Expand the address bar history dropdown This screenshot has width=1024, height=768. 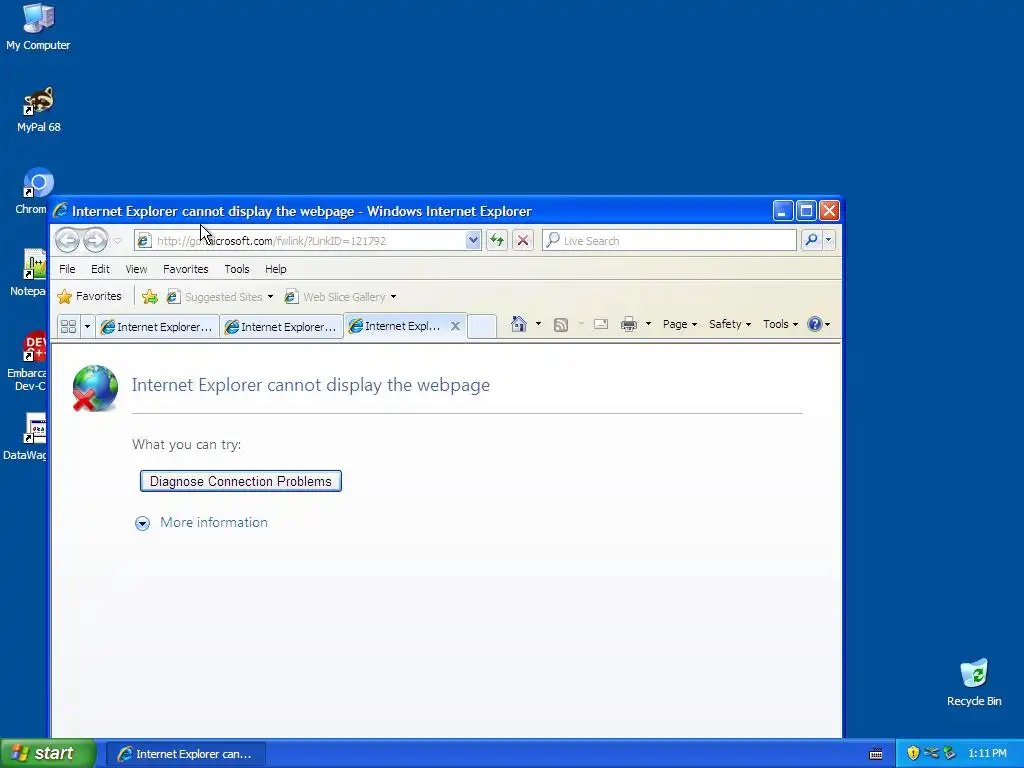(473, 240)
